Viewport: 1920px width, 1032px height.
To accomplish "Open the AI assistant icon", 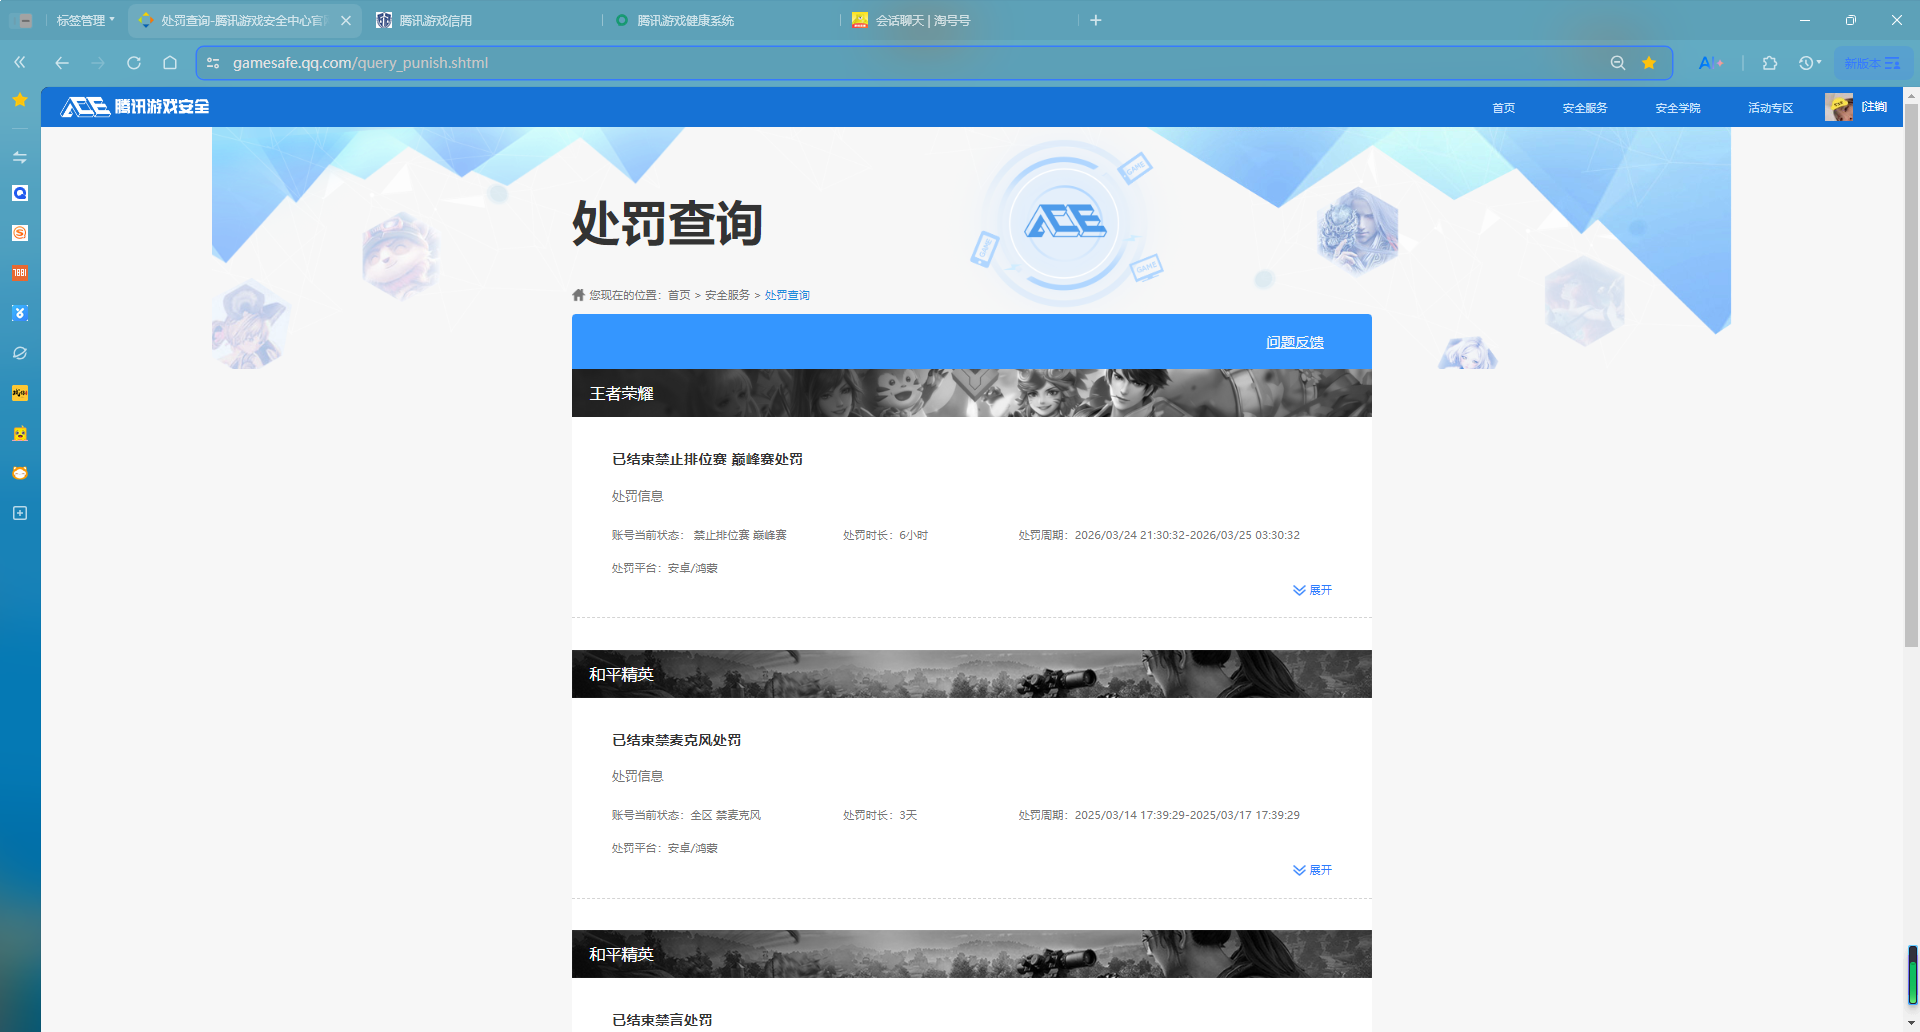I will pos(1711,63).
